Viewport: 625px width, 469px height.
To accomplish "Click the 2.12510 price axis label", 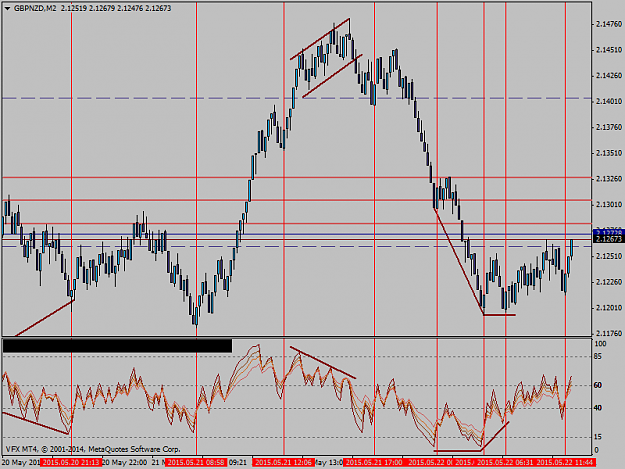I will pyautogui.click(x=609, y=256).
